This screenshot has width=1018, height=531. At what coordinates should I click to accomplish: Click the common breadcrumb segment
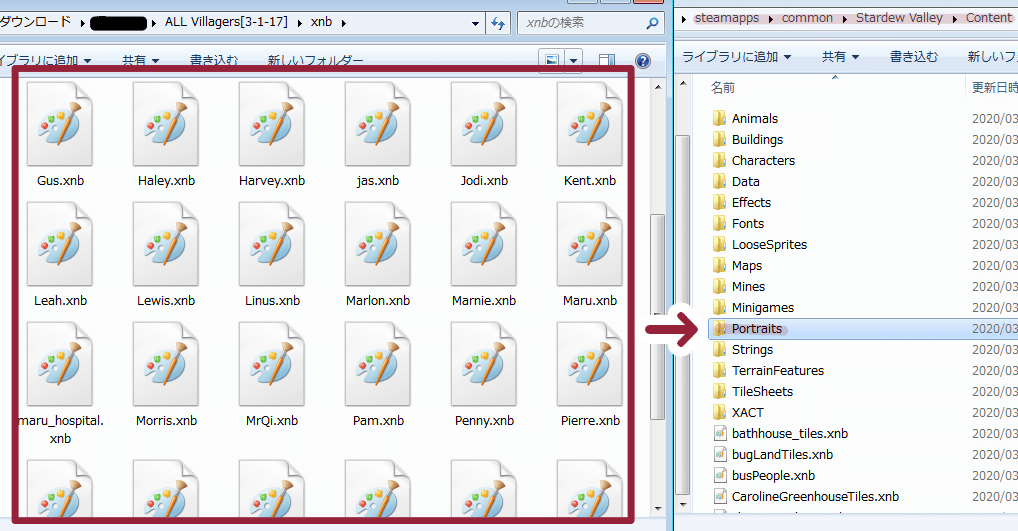pos(807,18)
